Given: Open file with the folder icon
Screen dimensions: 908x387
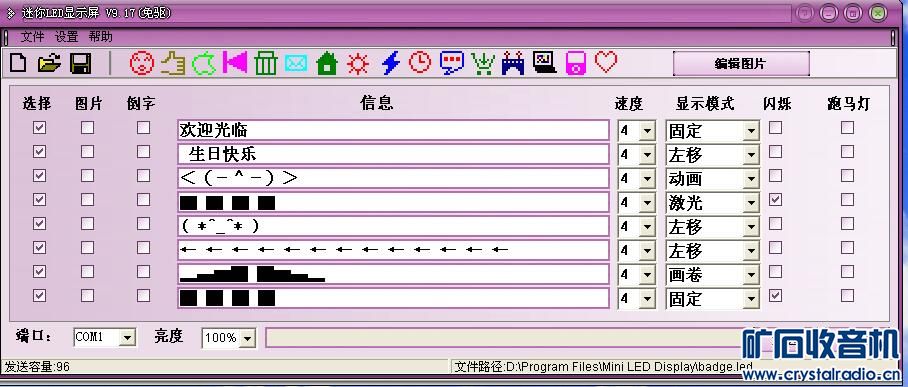Looking at the screenshot, I should (x=49, y=63).
